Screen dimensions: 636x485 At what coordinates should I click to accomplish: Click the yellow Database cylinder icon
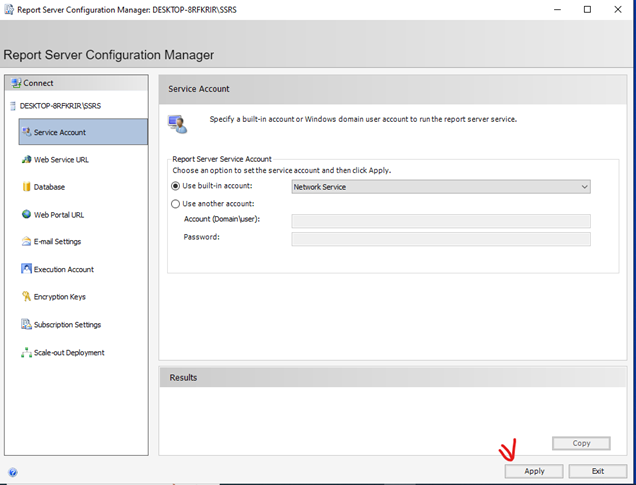point(26,187)
